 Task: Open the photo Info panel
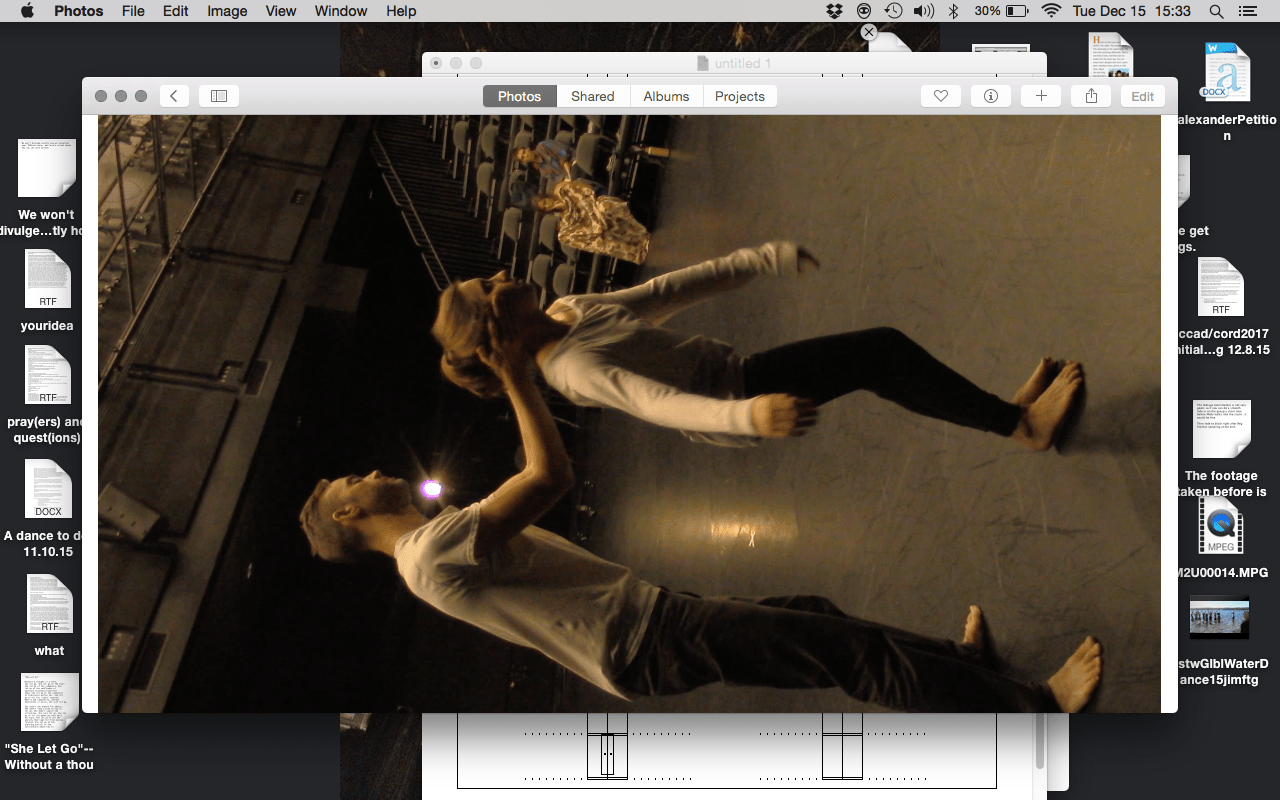(x=990, y=95)
